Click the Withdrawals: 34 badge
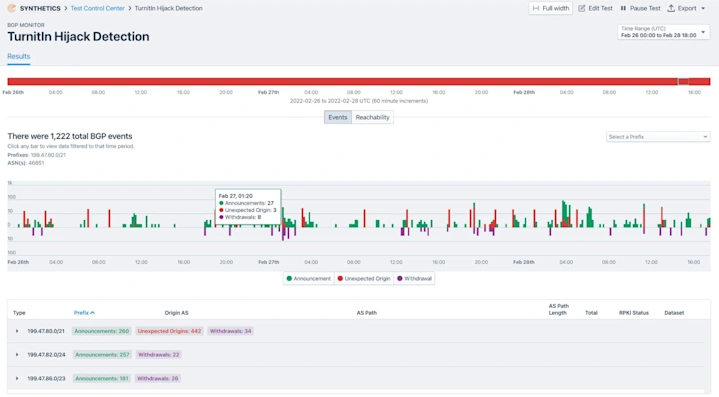Viewport: 719px width, 397px height. 230,331
